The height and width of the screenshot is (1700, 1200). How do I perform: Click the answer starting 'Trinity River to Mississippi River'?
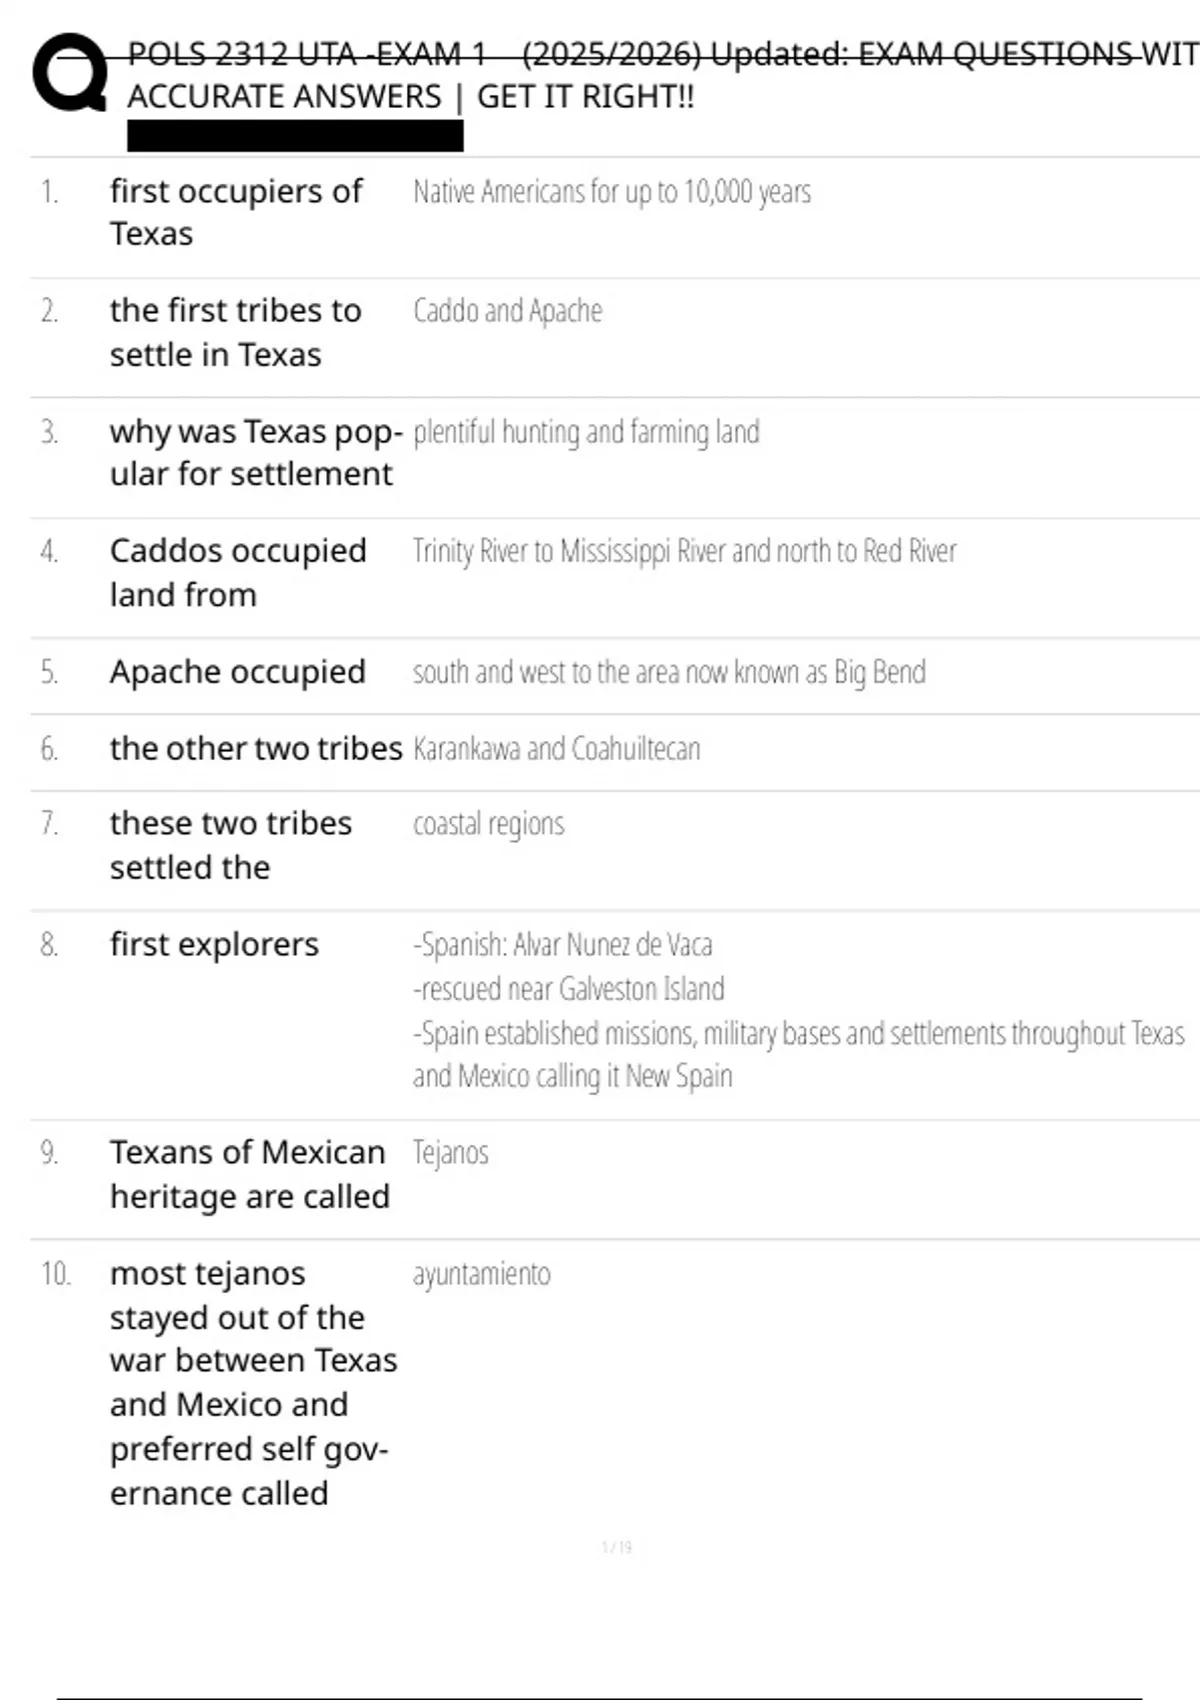click(684, 551)
